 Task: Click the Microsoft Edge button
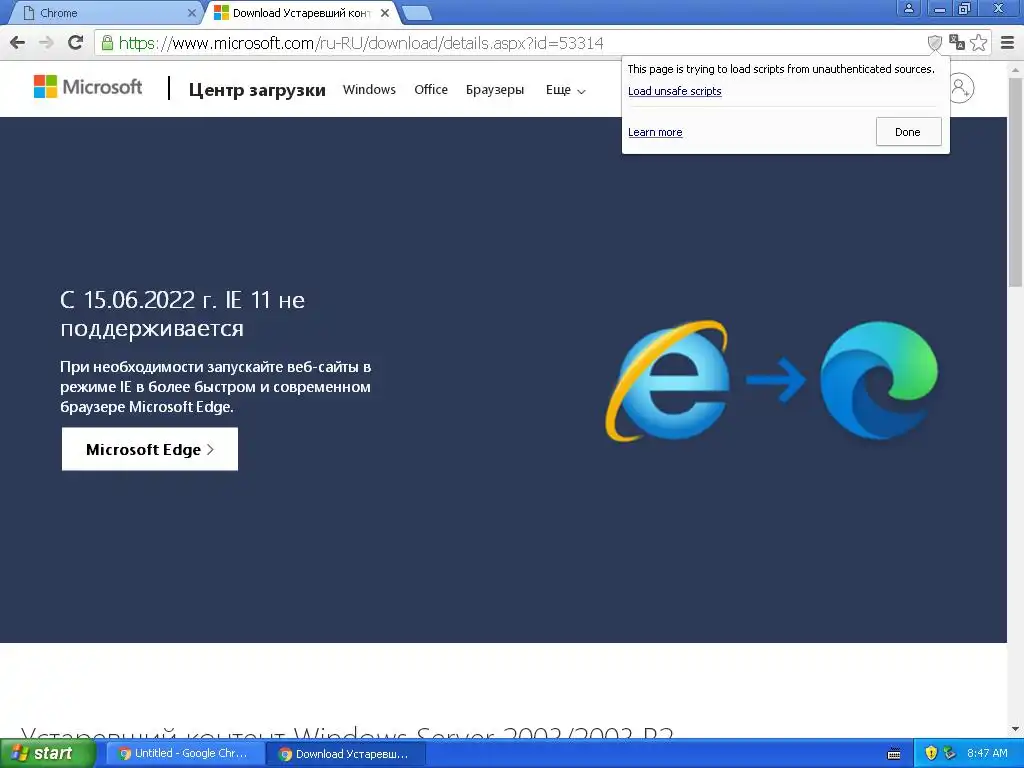pyautogui.click(x=150, y=449)
